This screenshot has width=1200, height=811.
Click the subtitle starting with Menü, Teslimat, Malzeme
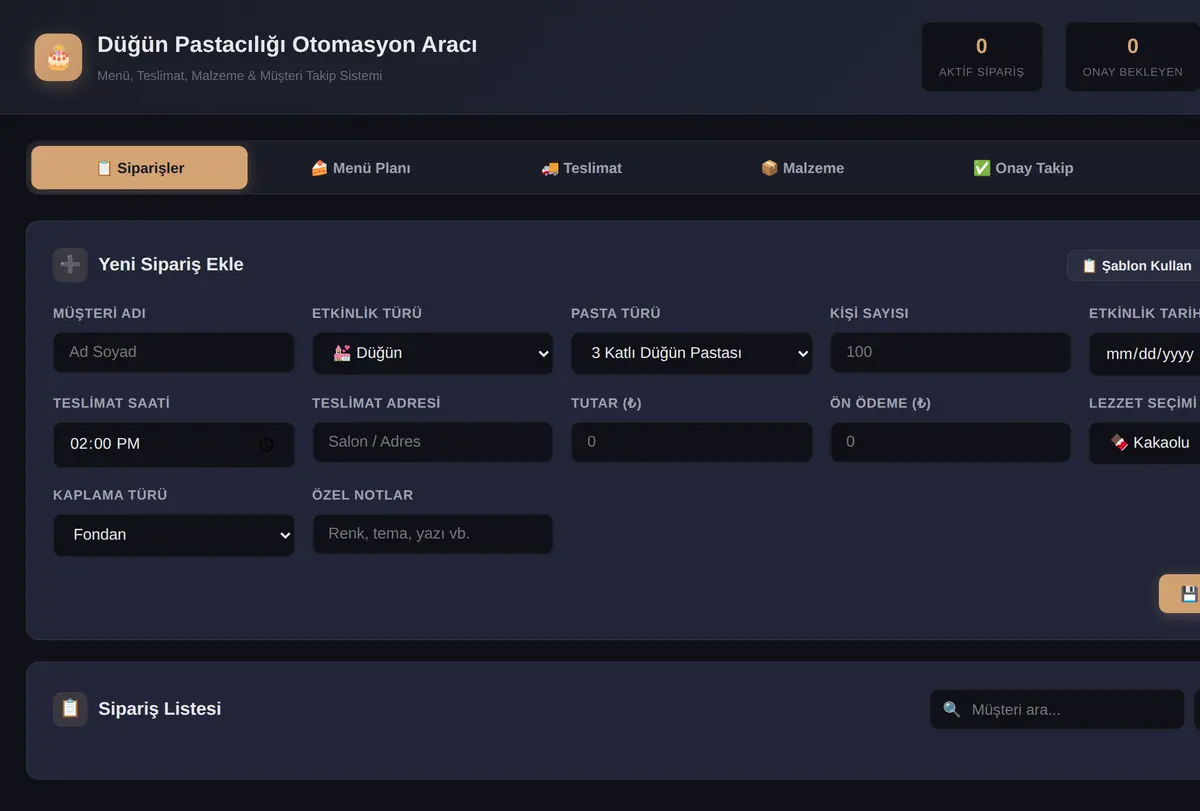click(240, 76)
